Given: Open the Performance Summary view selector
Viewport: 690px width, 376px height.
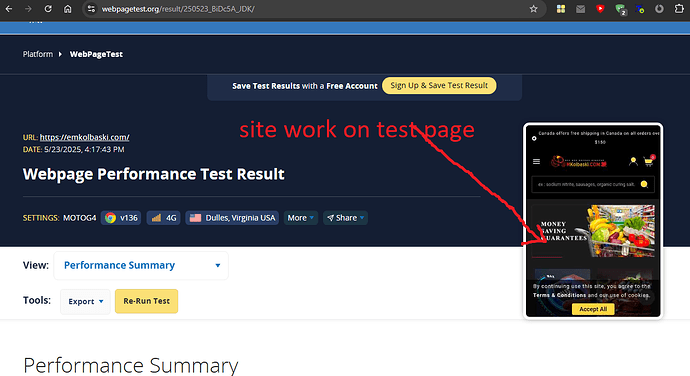Looking at the screenshot, I should [141, 265].
